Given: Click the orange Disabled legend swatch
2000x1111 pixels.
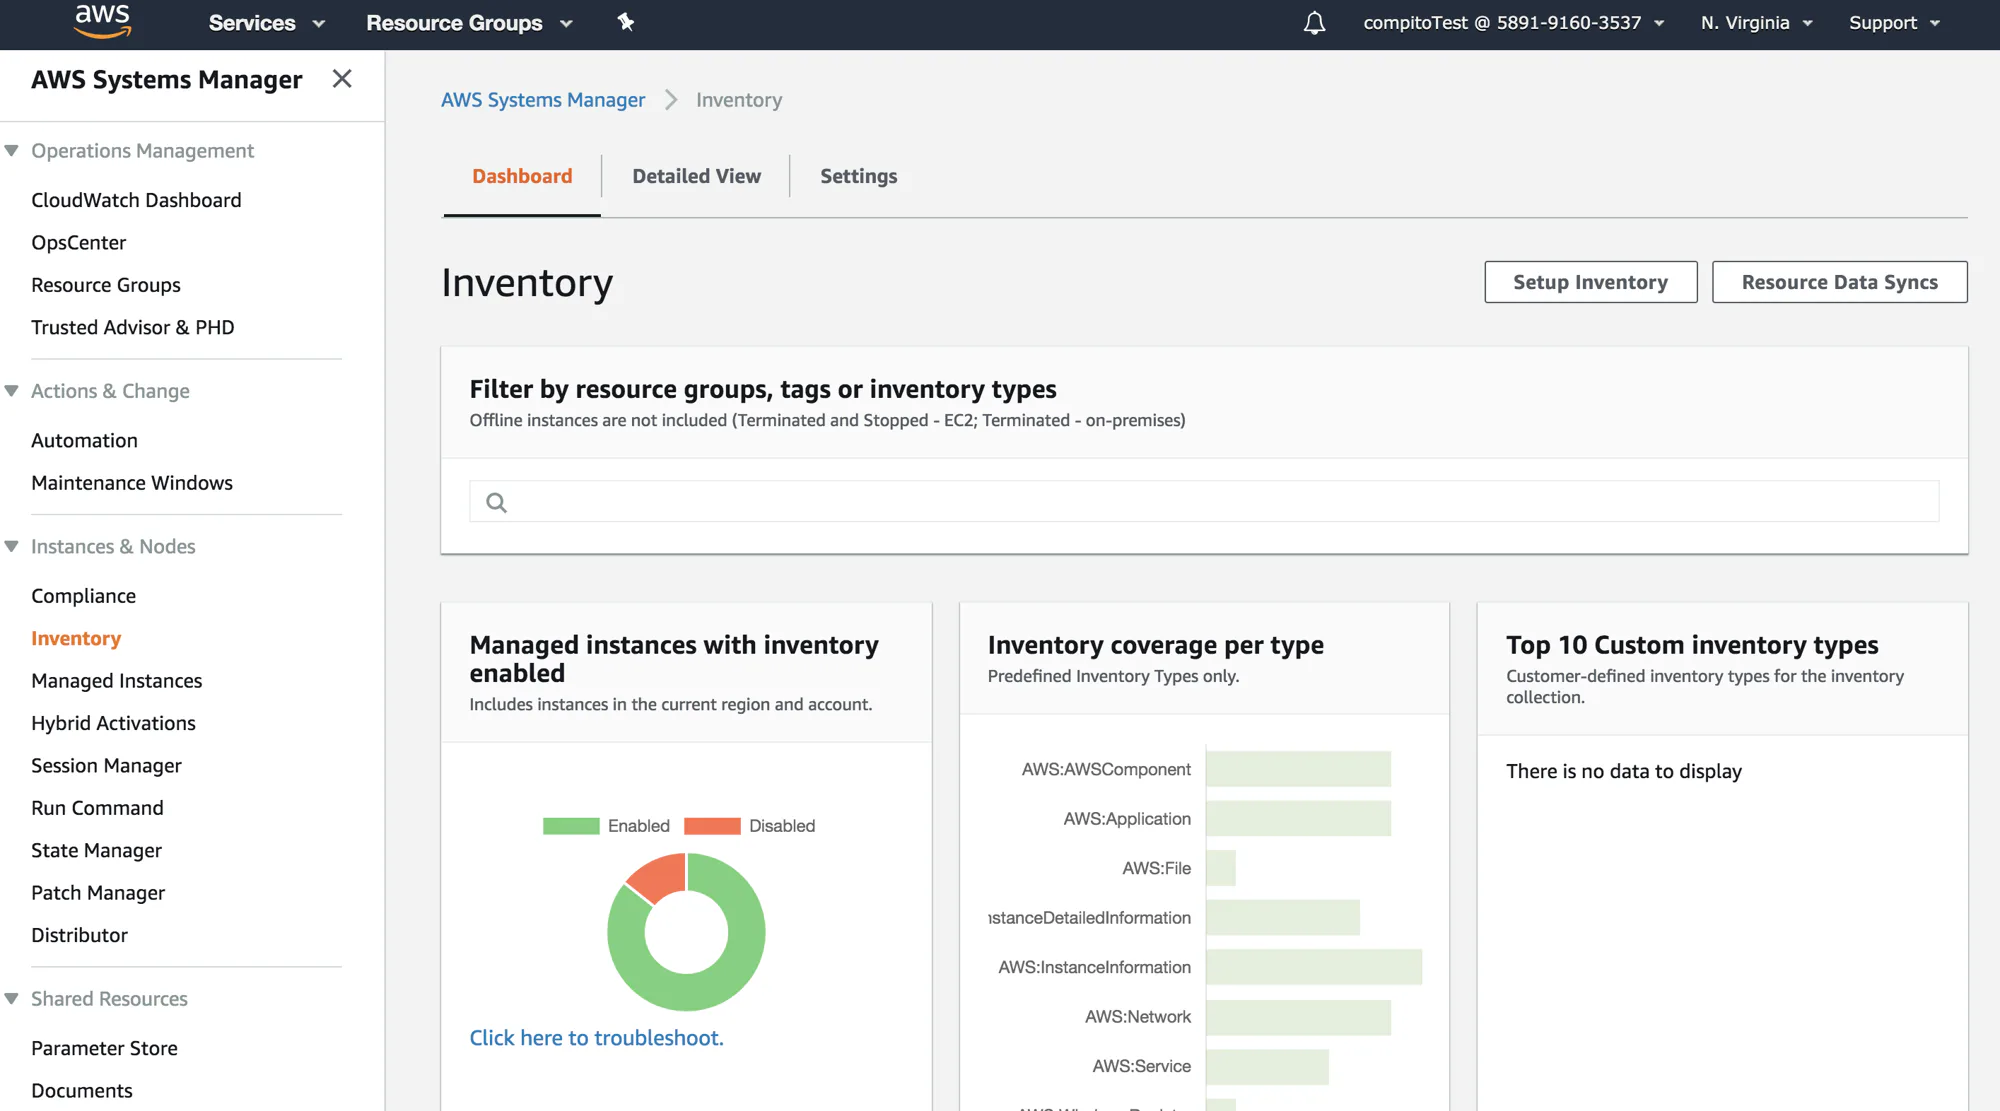Looking at the screenshot, I should pos(712,826).
